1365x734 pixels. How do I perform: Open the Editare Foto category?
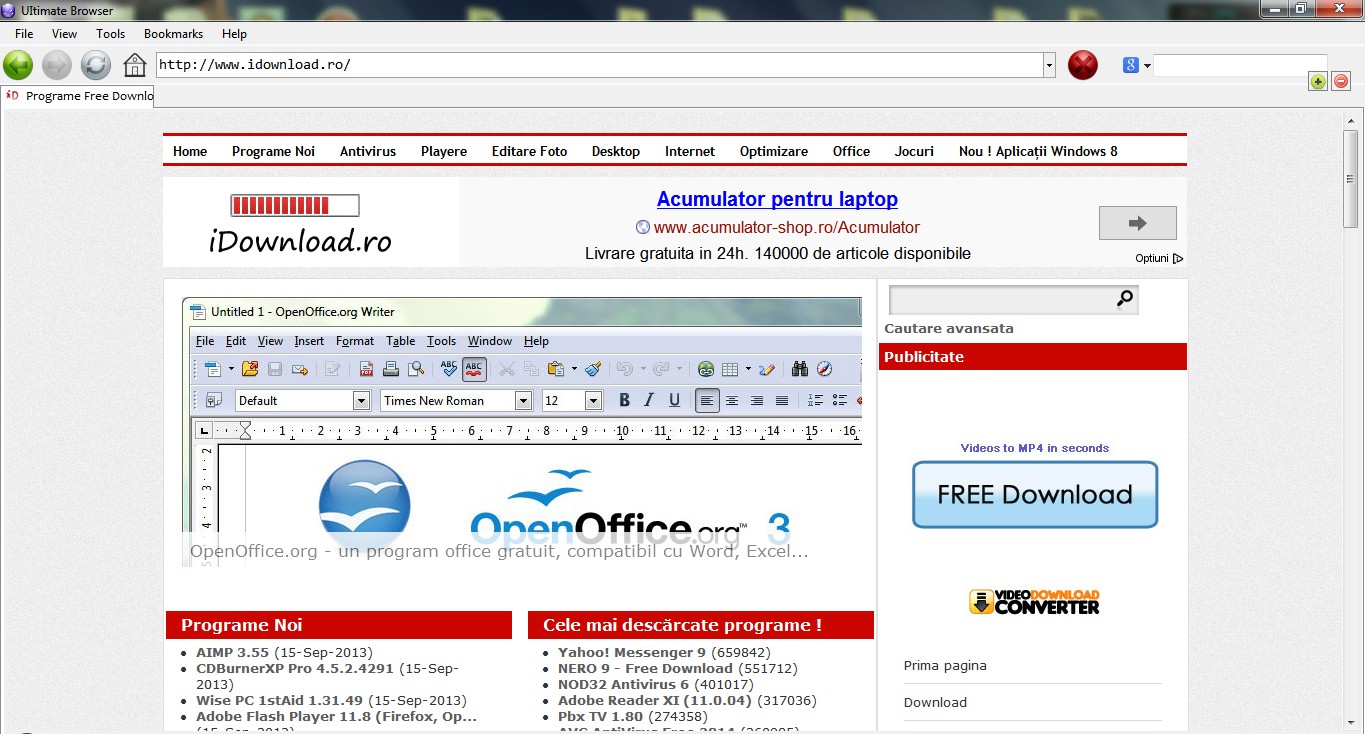point(529,151)
